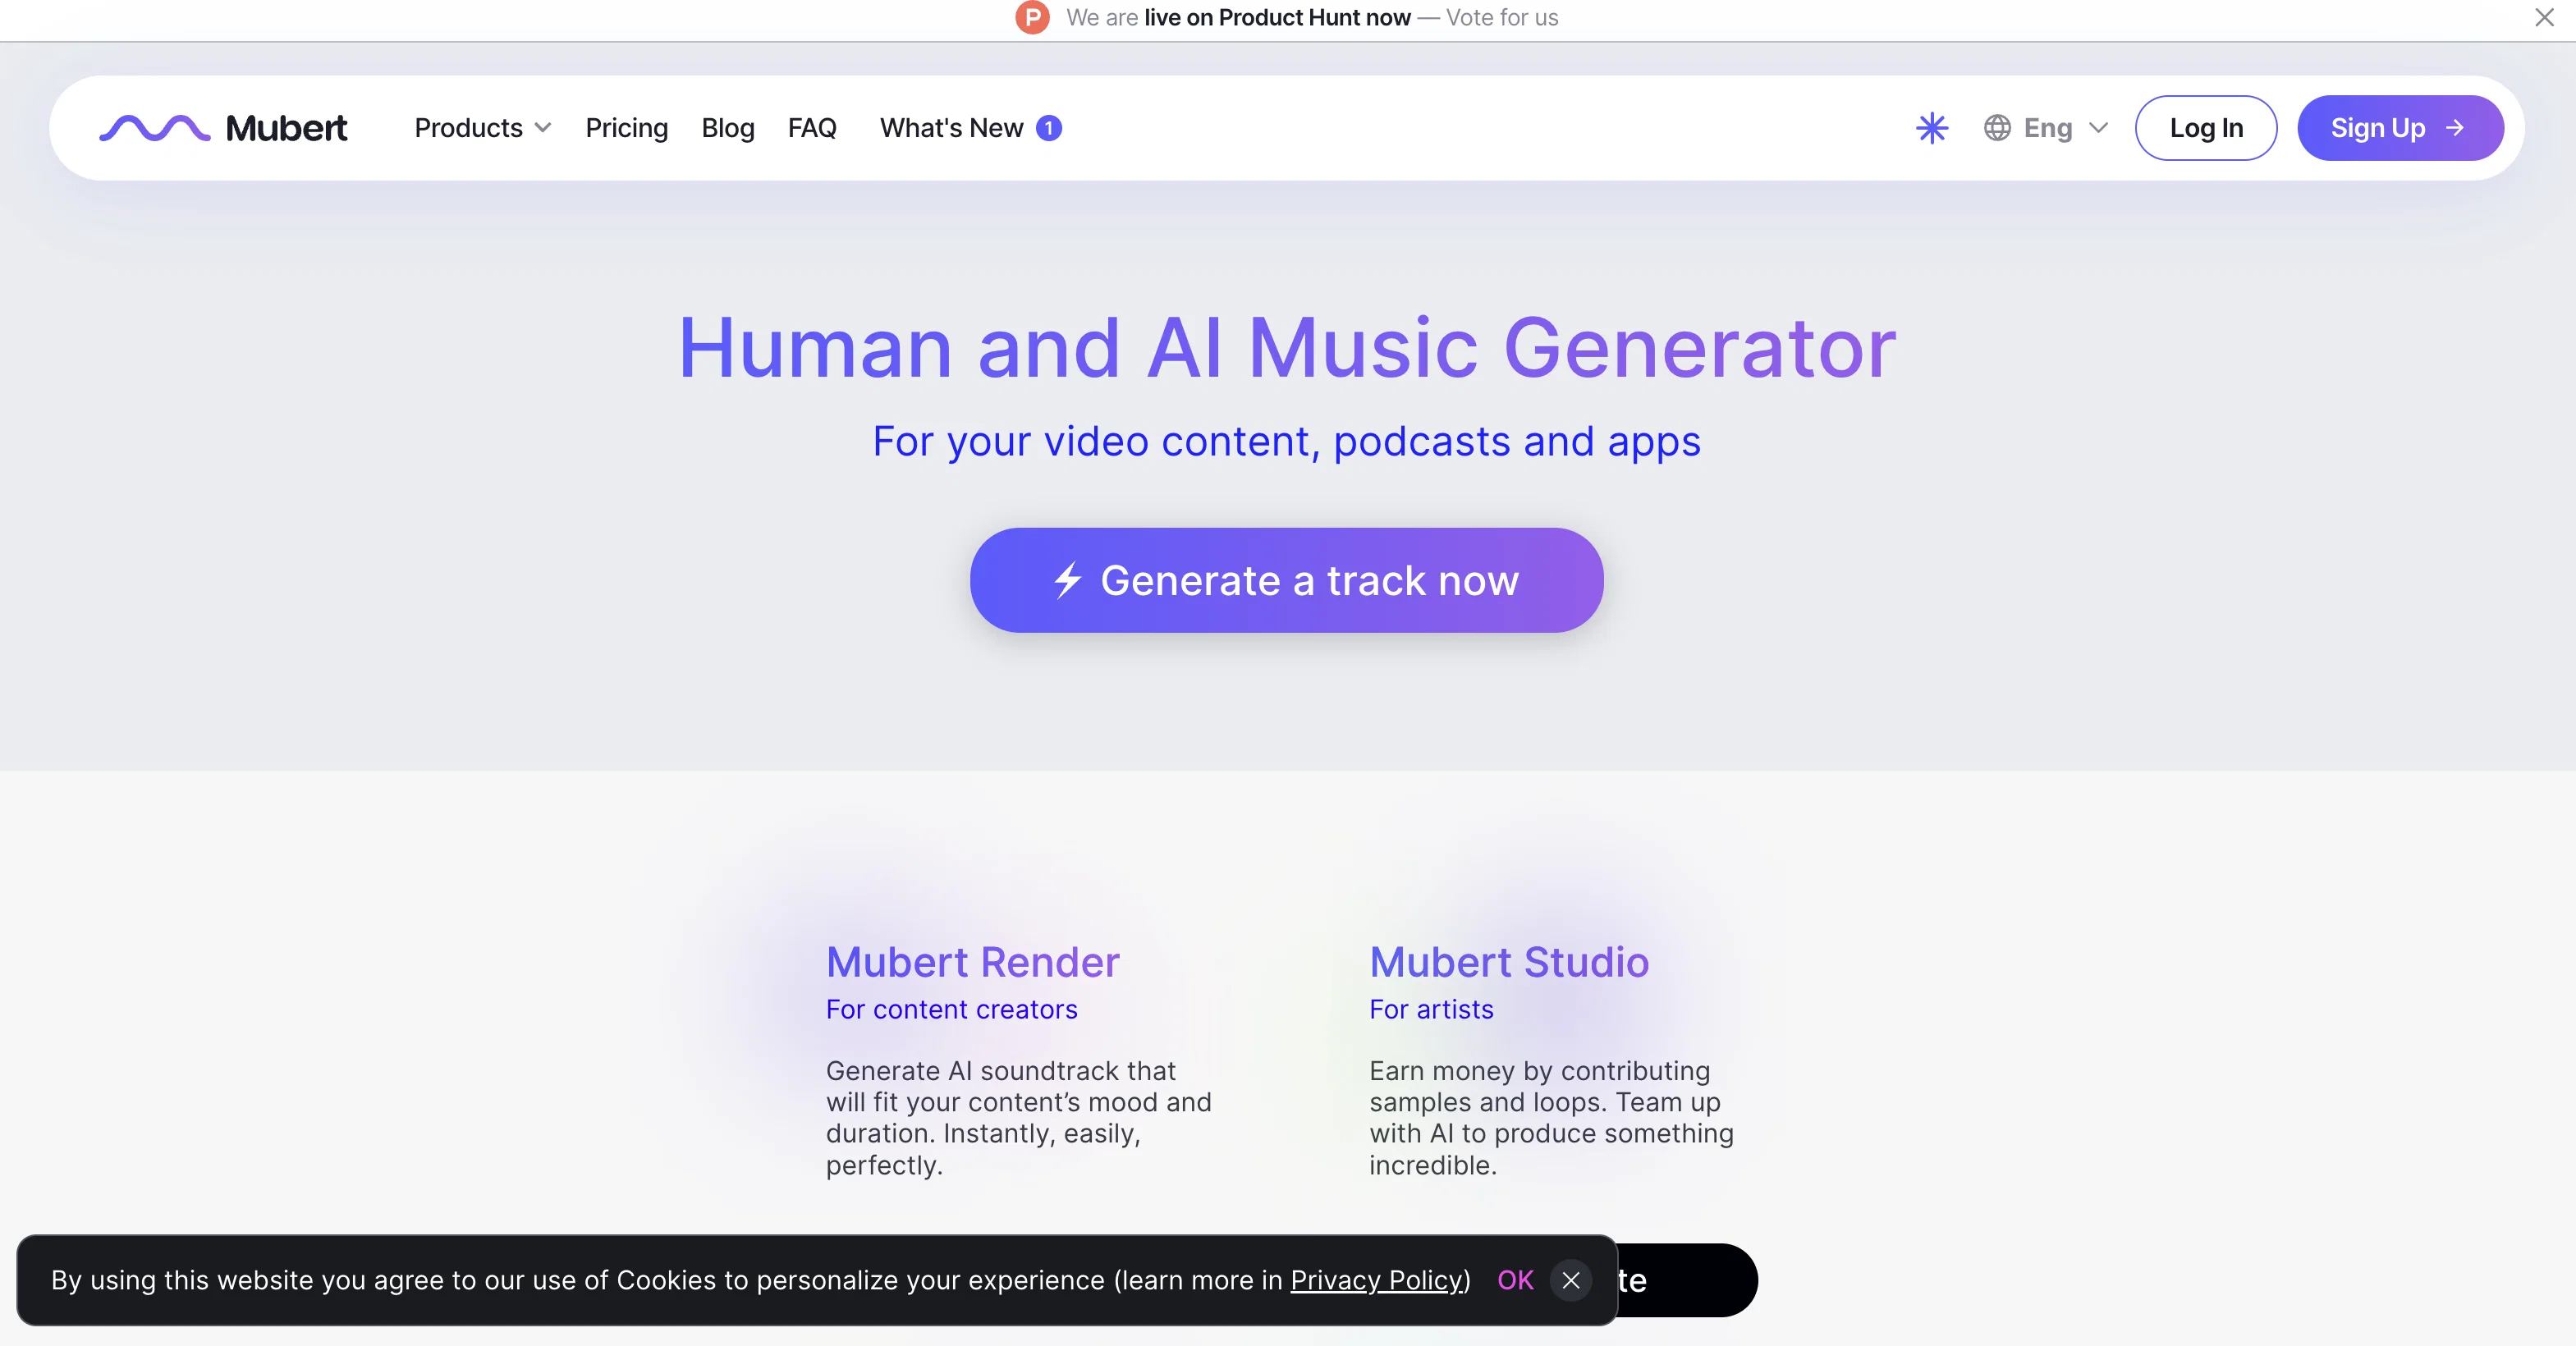Screen dimensions: 2576x1346
Task: Toggle the theme asterisk icon
Action: point(1931,128)
